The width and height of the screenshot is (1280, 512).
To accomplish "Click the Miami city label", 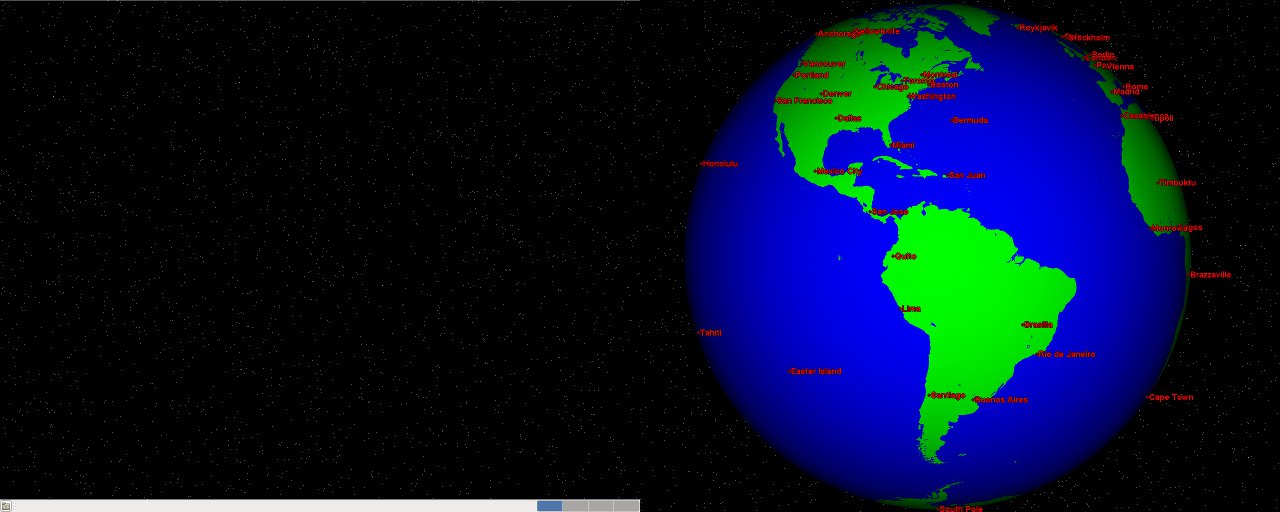I will click(x=902, y=145).
